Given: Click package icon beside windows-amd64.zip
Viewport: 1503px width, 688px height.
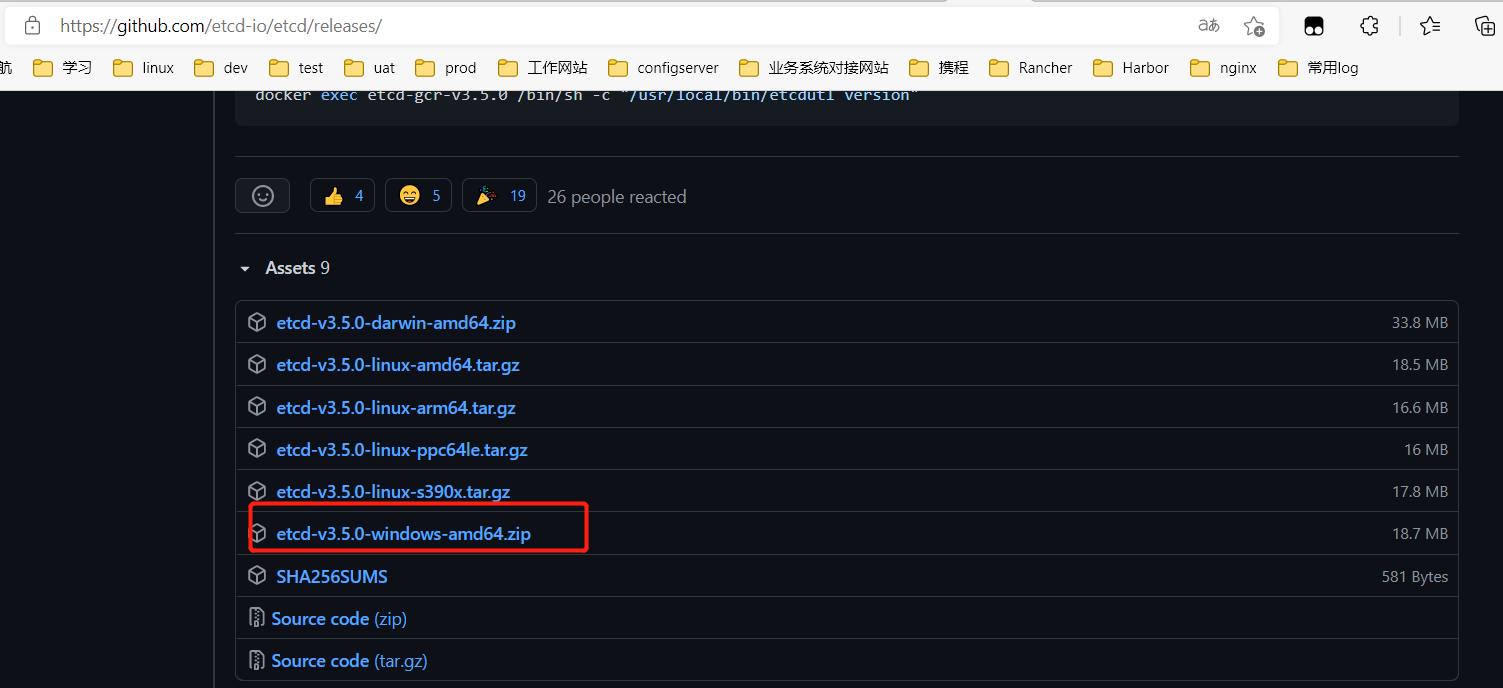Looking at the screenshot, I should click(x=257, y=533).
